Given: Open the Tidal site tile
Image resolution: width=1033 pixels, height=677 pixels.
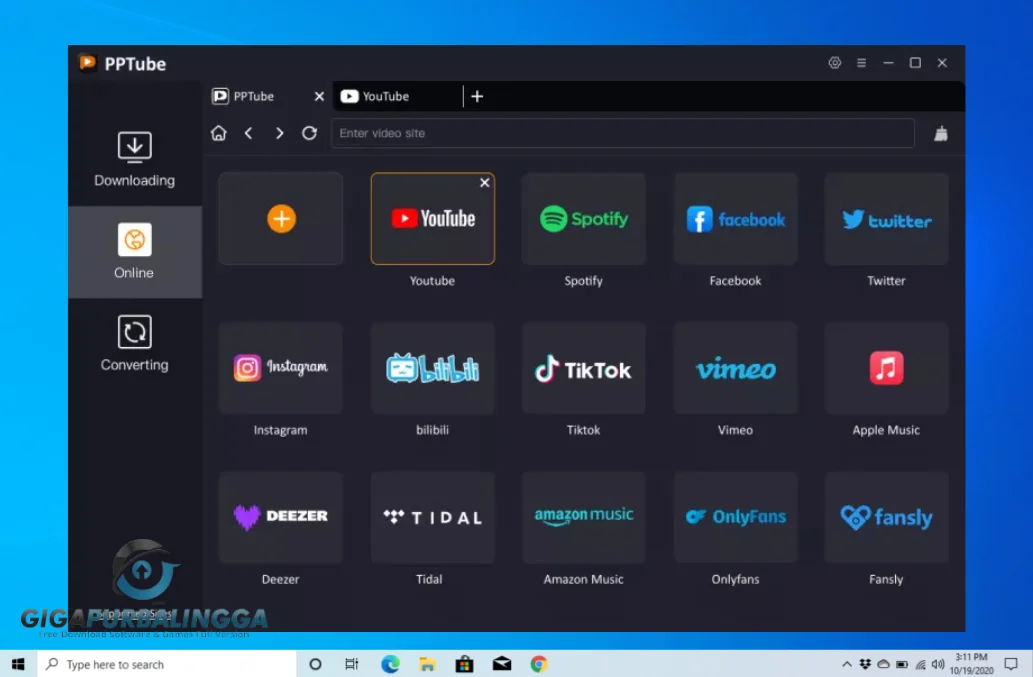Looking at the screenshot, I should click(x=433, y=518).
